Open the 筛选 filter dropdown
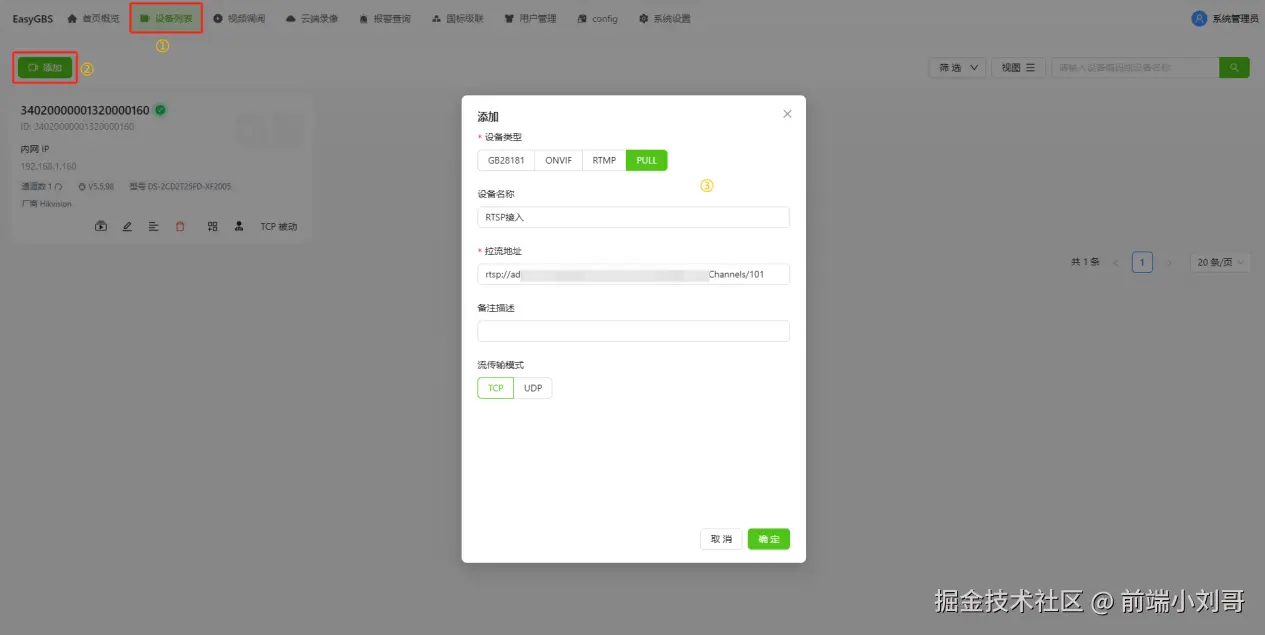This screenshot has height=635, width=1265. click(958, 67)
